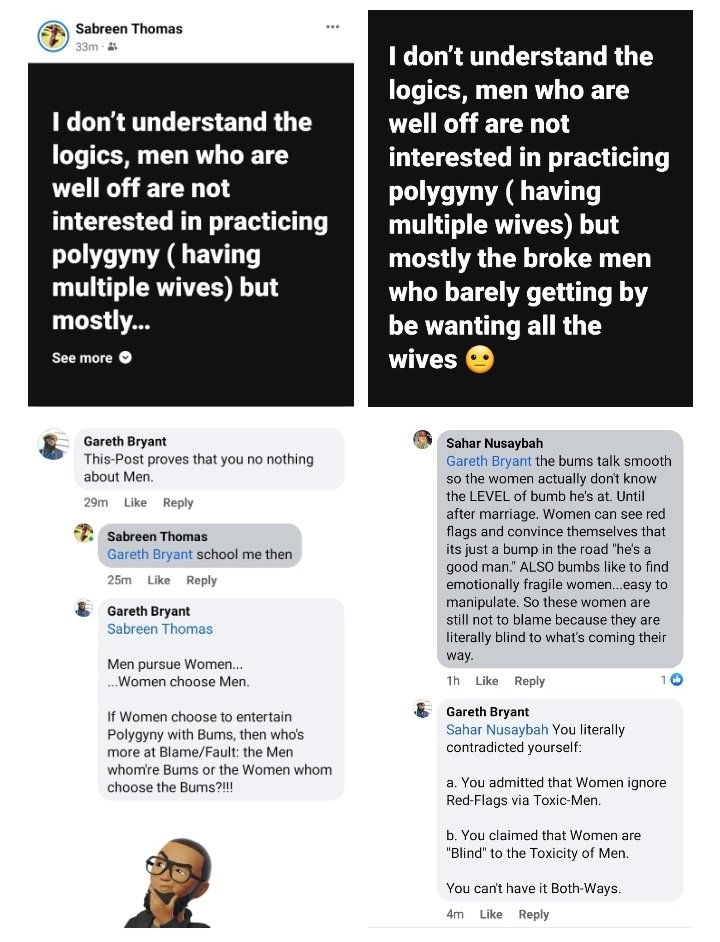720x942 pixels.
Task: Like Gareth Bryant's 29m comment
Action: pos(135,503)
